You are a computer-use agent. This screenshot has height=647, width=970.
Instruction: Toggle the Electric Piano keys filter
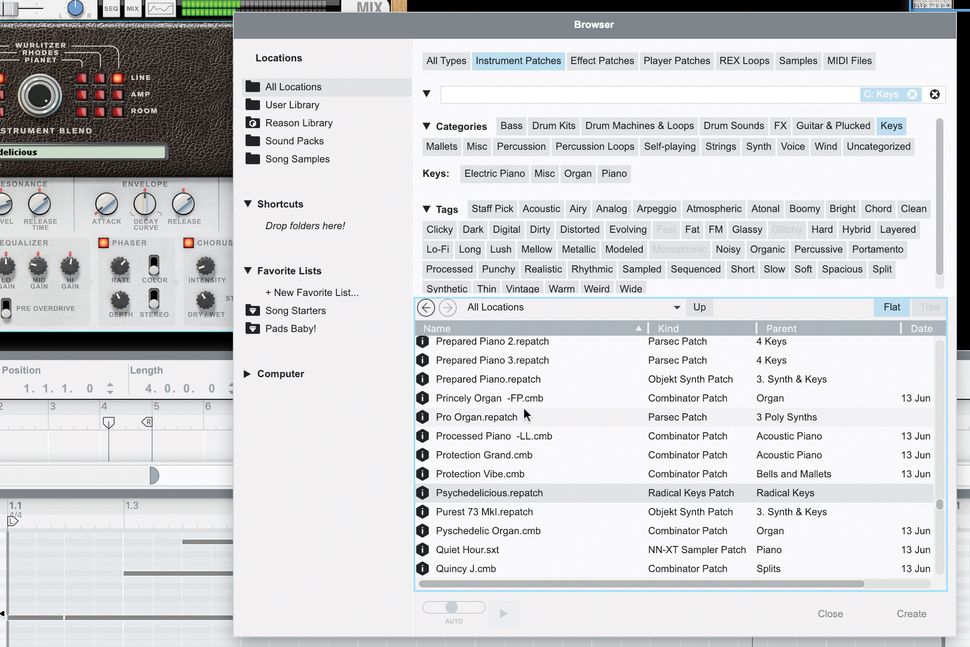pos(494,173)
